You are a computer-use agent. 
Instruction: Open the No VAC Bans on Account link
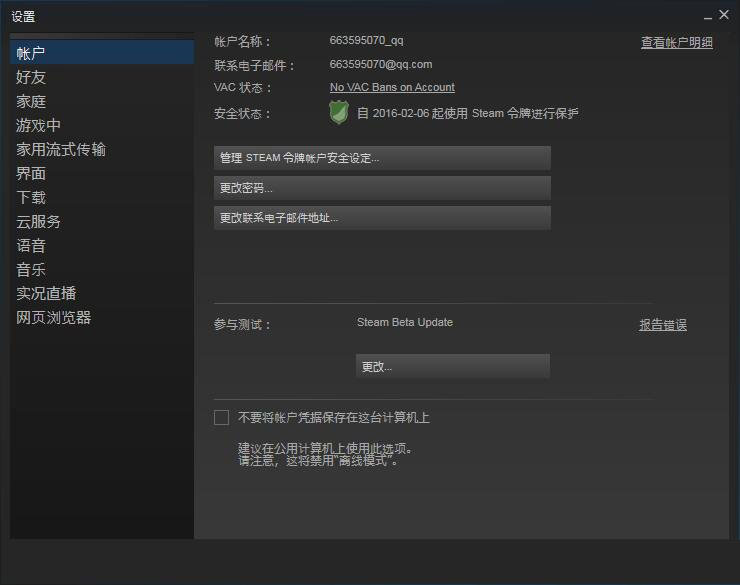[392, 87]
